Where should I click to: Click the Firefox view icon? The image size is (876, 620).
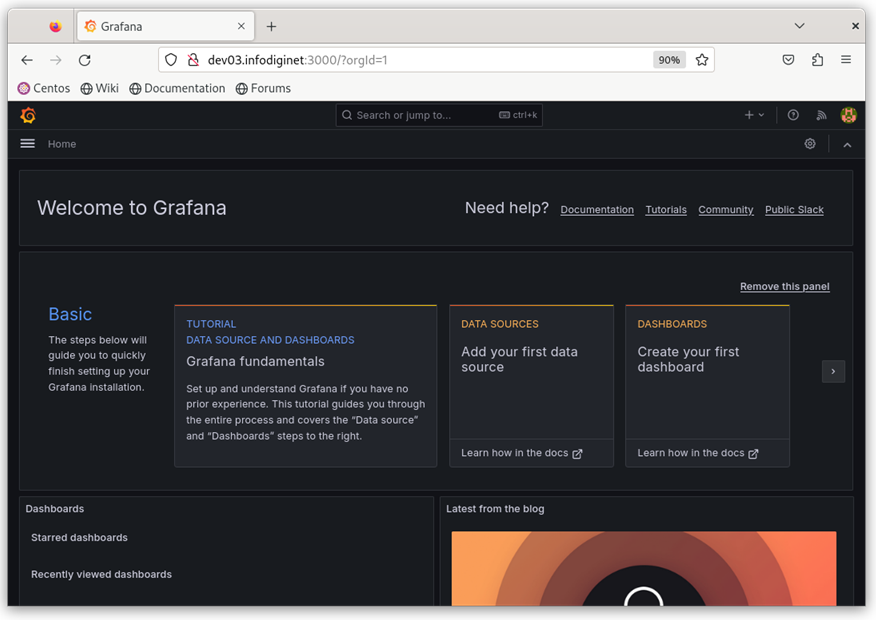pyautogui.click(x=55, y=26)
